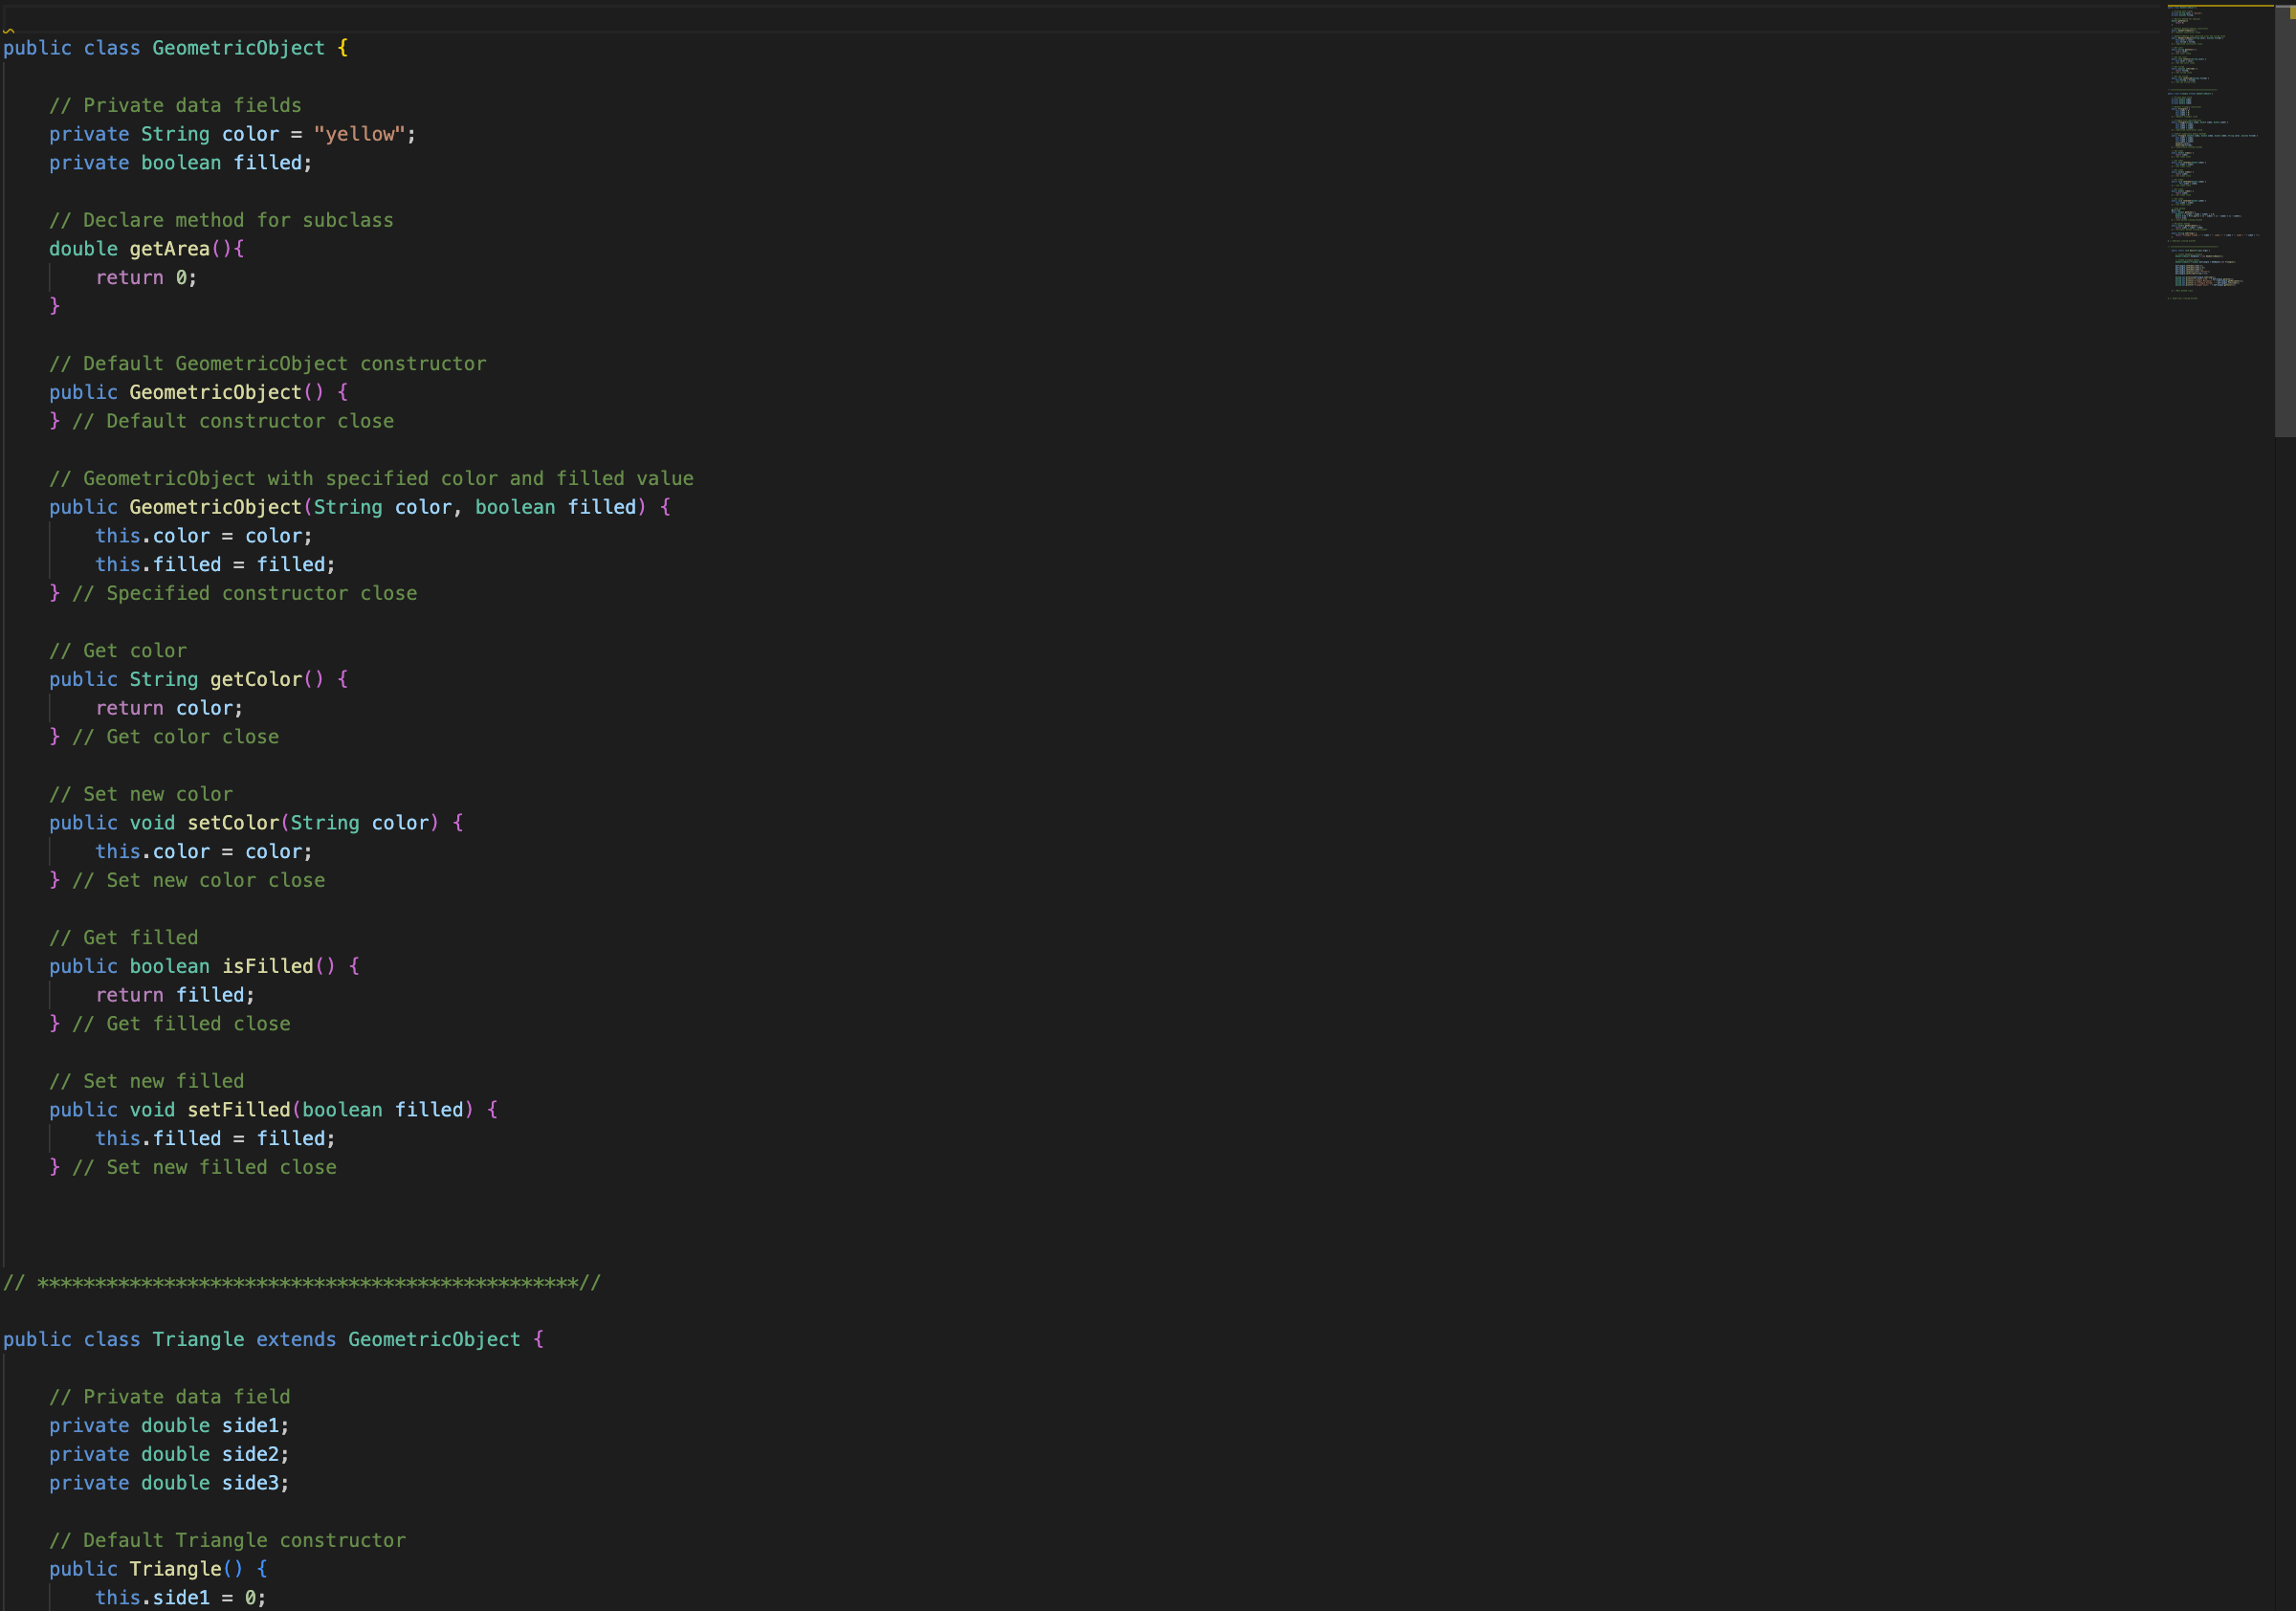Click the vertical scrollbar thumb
Image resolution: width=2296 pixels, height=1611 pixels.
coord(2284,220)
